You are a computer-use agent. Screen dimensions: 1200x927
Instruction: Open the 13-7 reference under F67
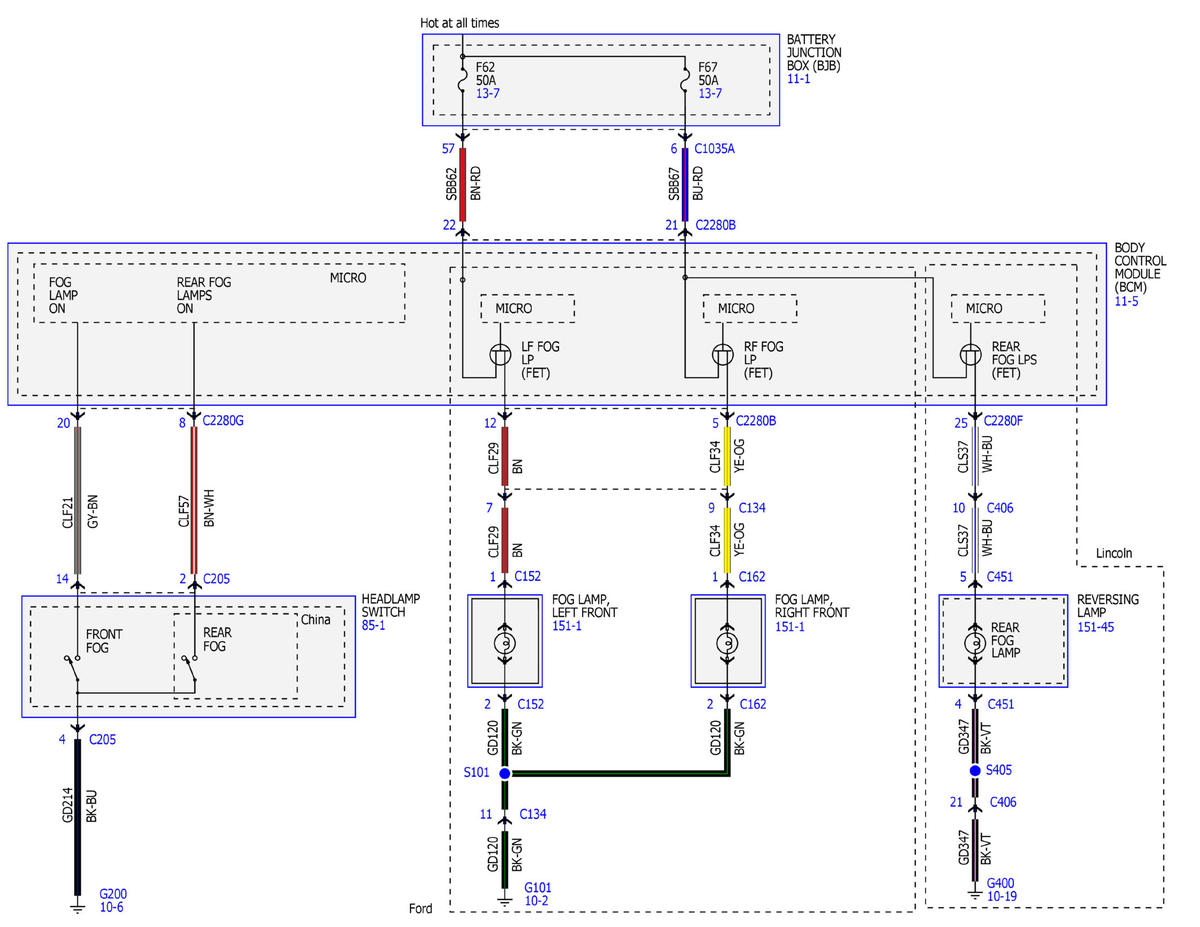[709, 94]
